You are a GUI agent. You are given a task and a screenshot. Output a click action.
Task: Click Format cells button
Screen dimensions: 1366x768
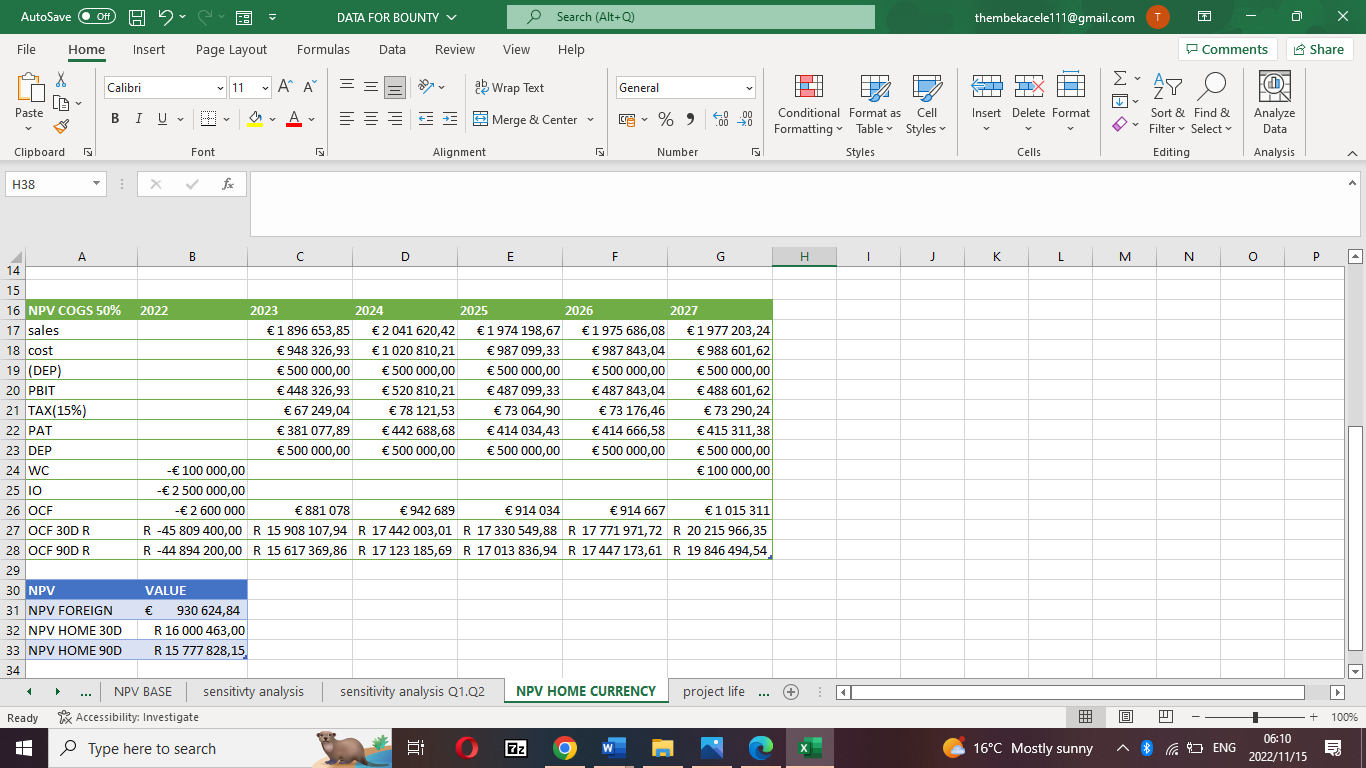pos(1070,104)
